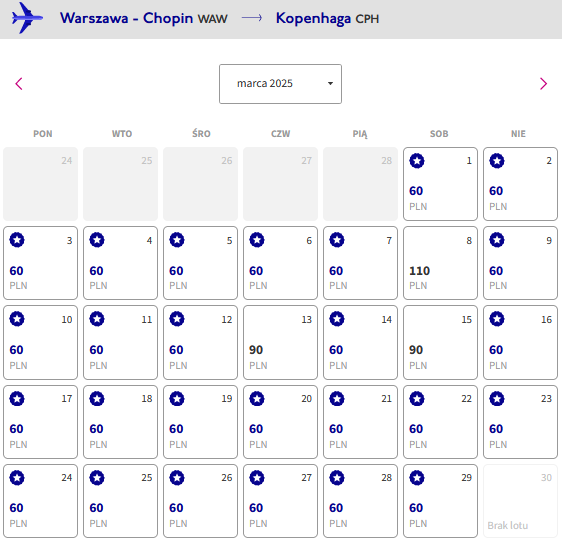Click Warszawa - Chopin WAW origin
Viewport: 562px width, 539px height.
(x=144, y=18)
